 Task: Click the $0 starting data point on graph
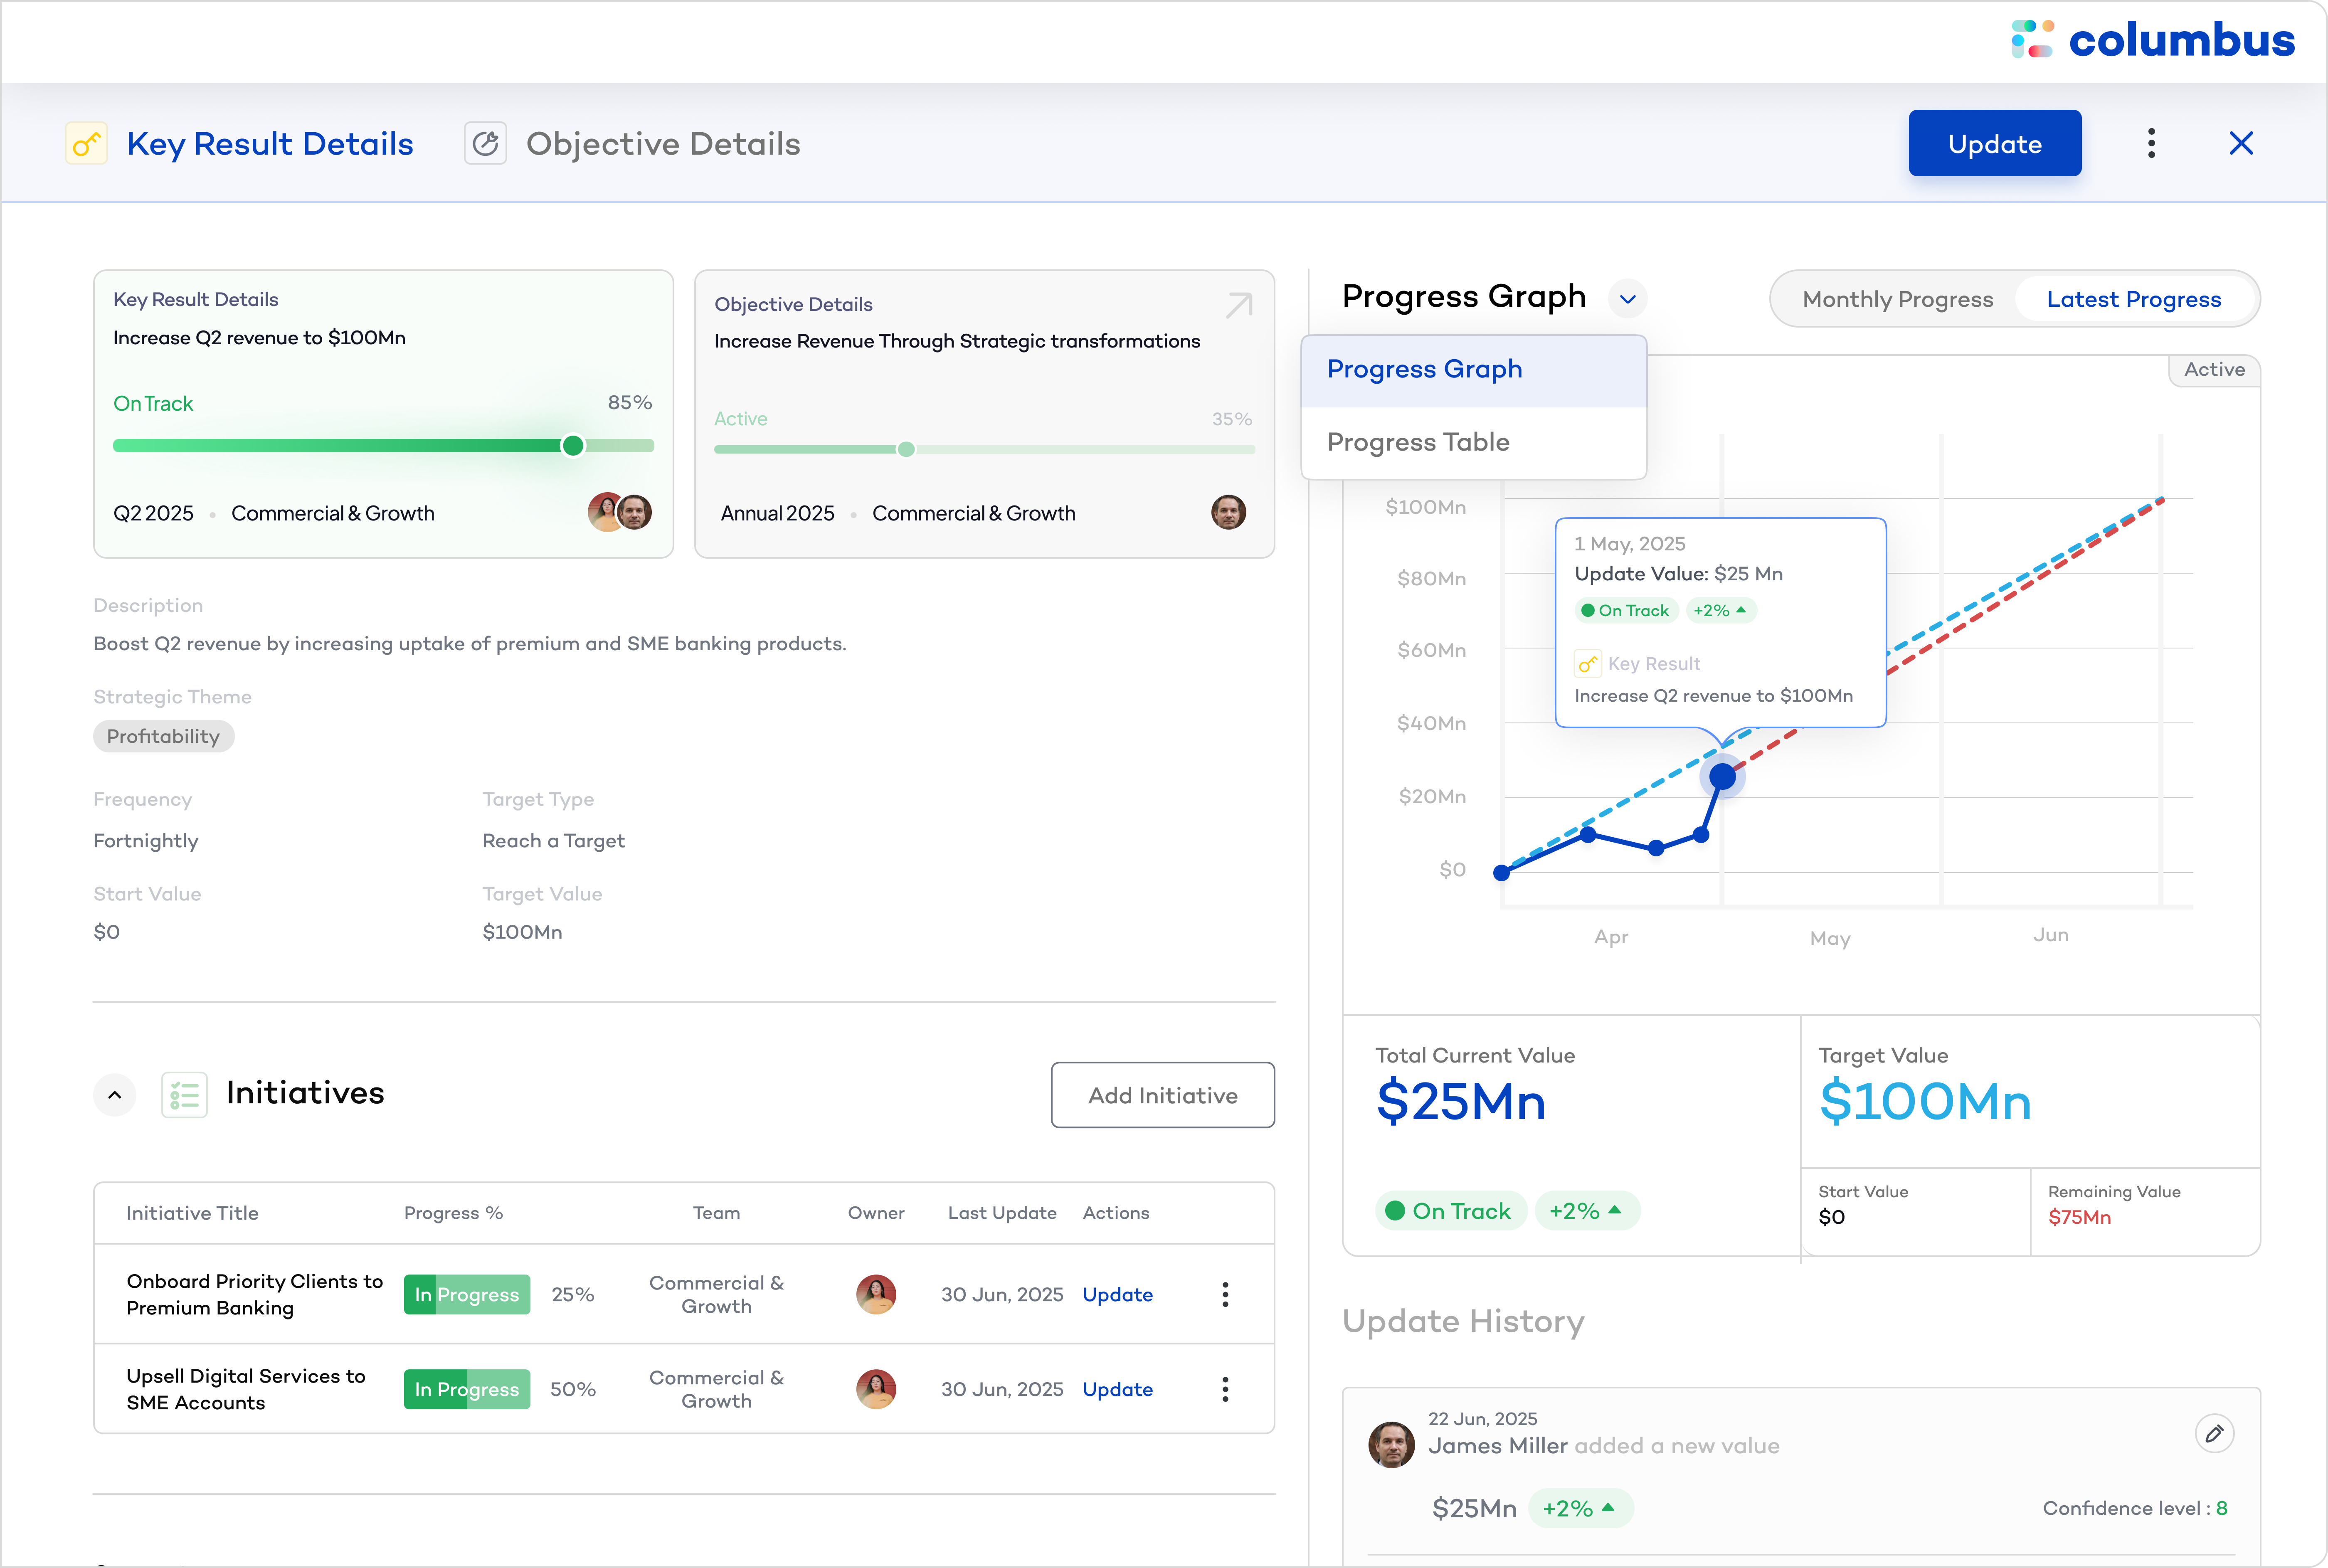[1501, 873]
